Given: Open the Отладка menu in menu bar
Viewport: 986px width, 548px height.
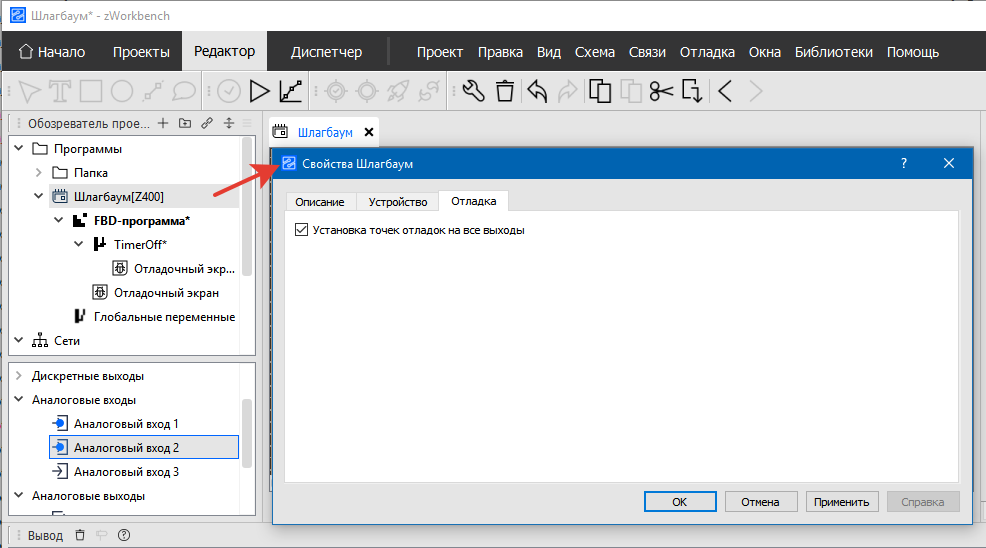Looking at the screenshot, I should click(x=707, y=52).
